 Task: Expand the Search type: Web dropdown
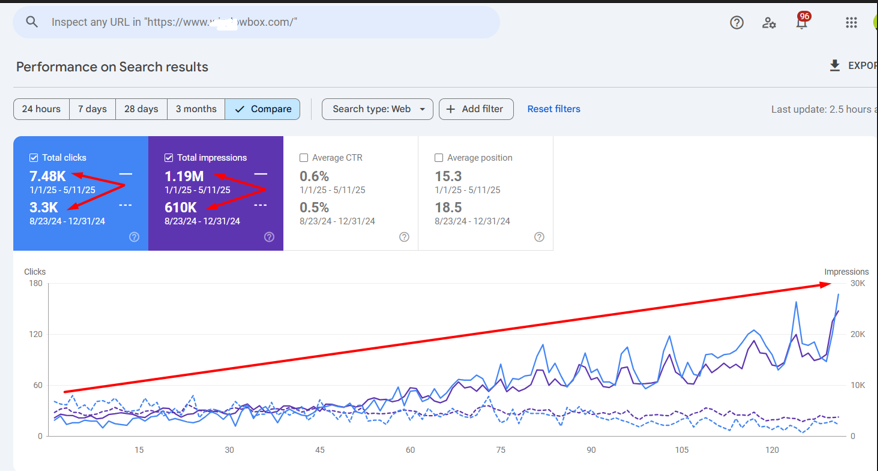tap(379, 109)
